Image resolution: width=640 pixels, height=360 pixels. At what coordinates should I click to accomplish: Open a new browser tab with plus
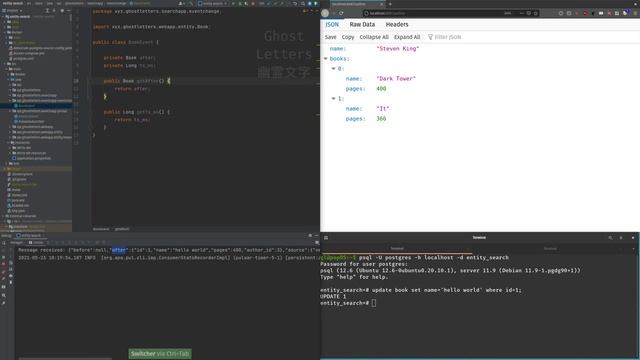390,4
